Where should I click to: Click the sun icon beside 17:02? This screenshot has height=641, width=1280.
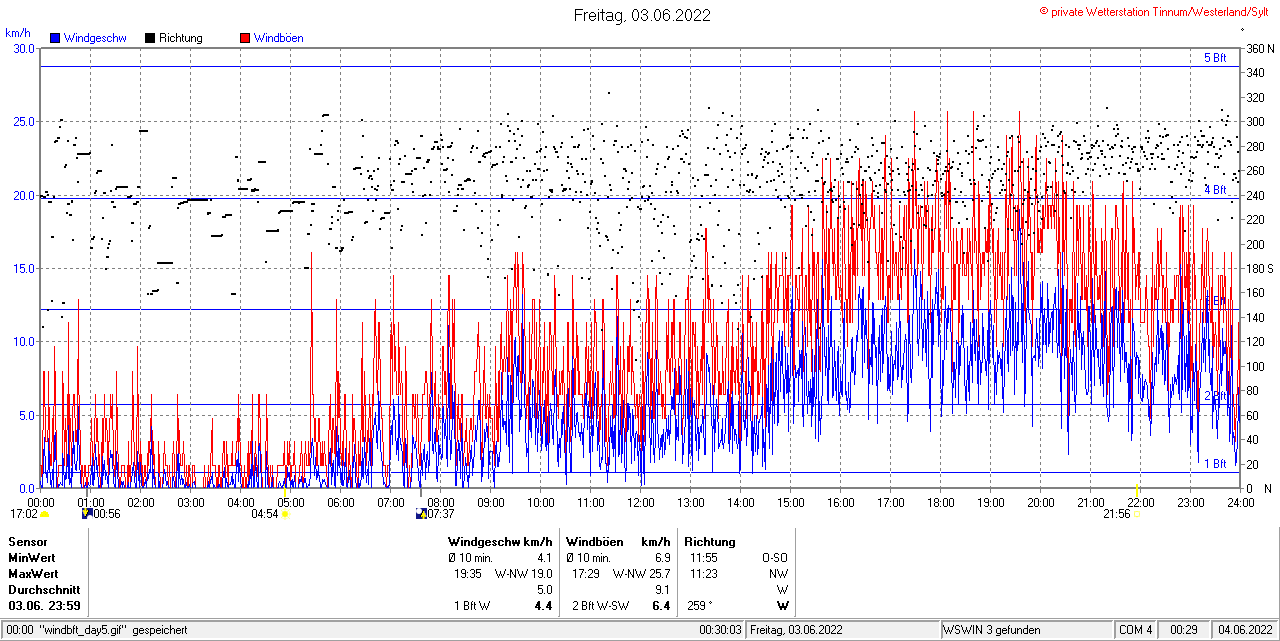(44, 514)
